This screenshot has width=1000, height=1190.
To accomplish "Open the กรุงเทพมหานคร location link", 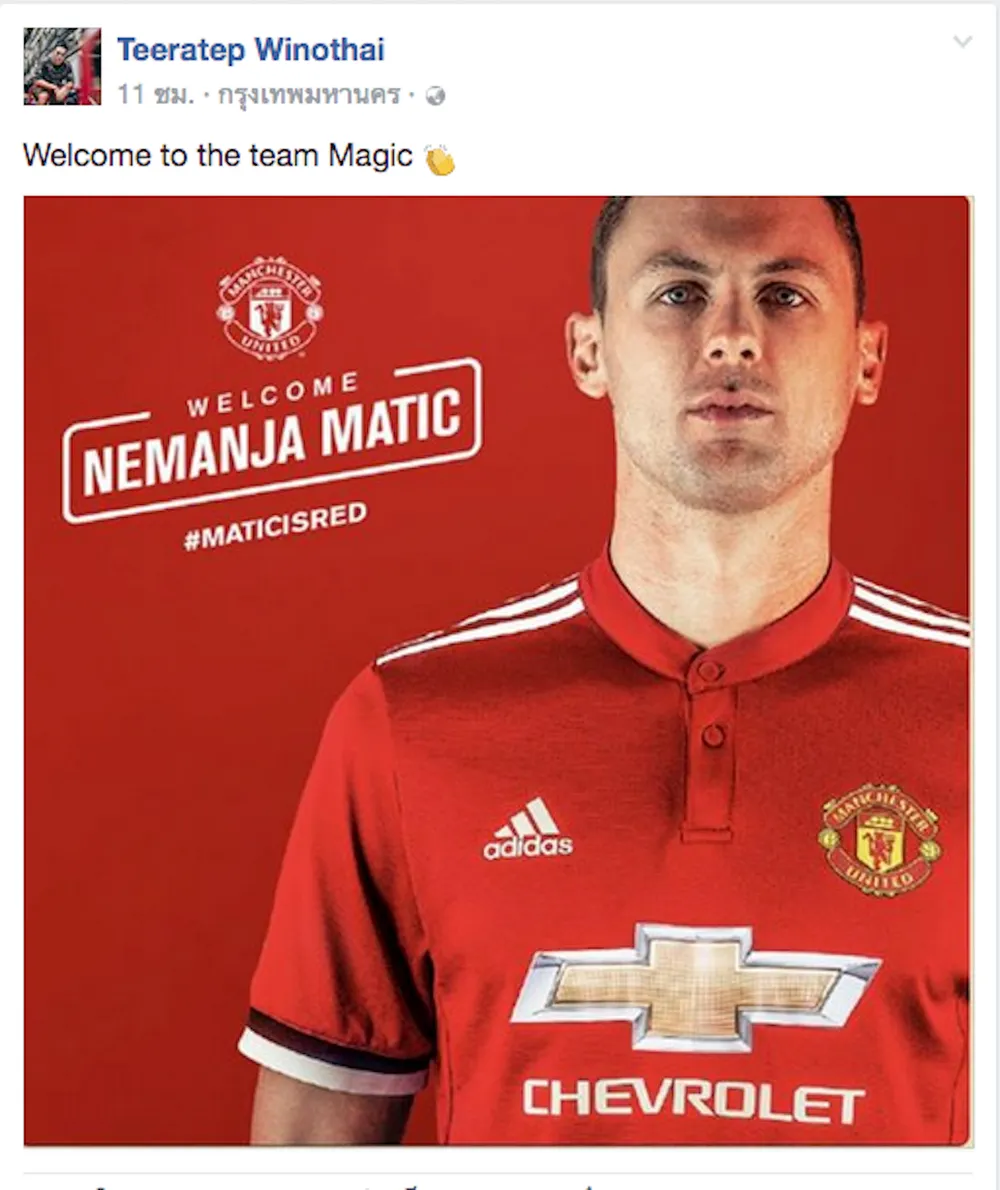I will click(309, 95).
